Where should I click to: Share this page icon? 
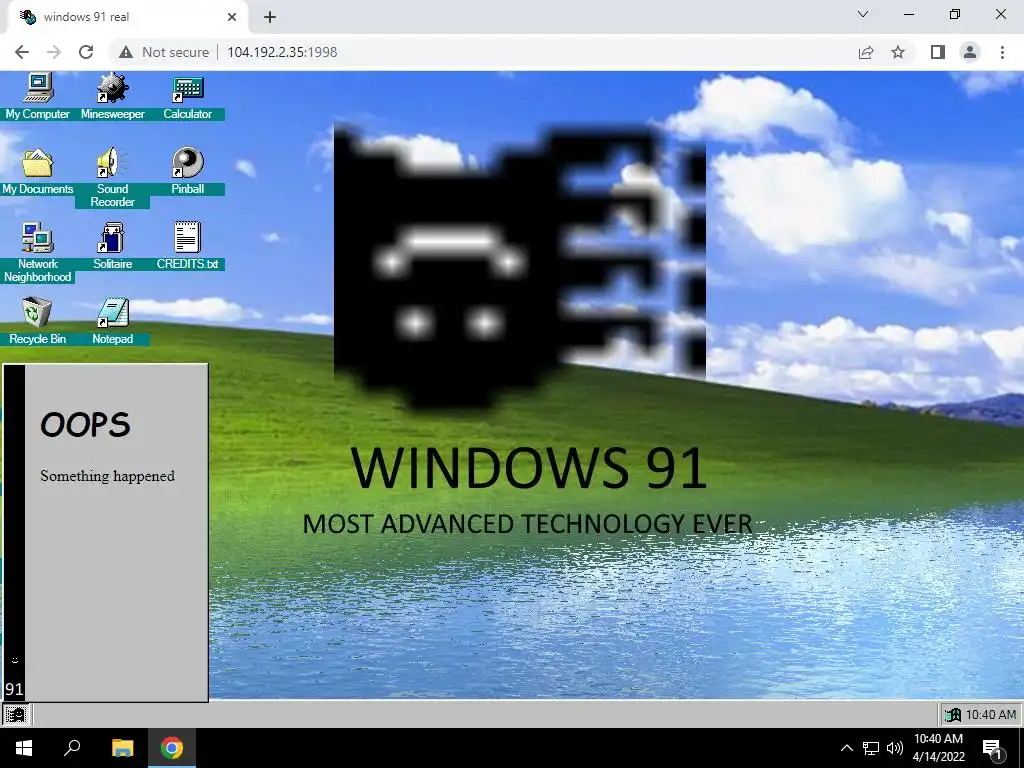(866, 52)
